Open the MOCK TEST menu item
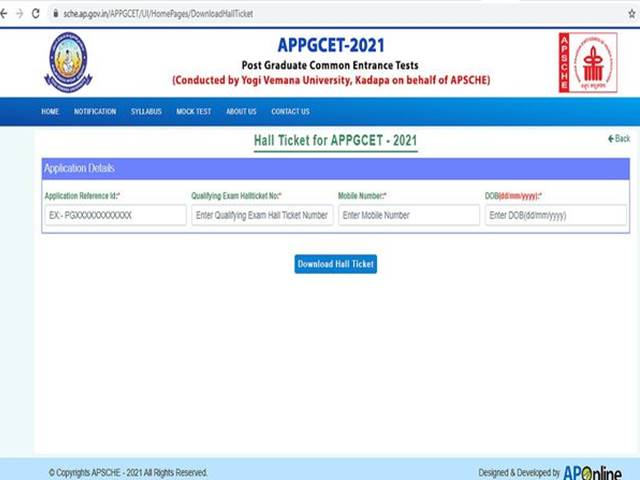The height and width of the screenshot is (480, 640). [194, 111]
